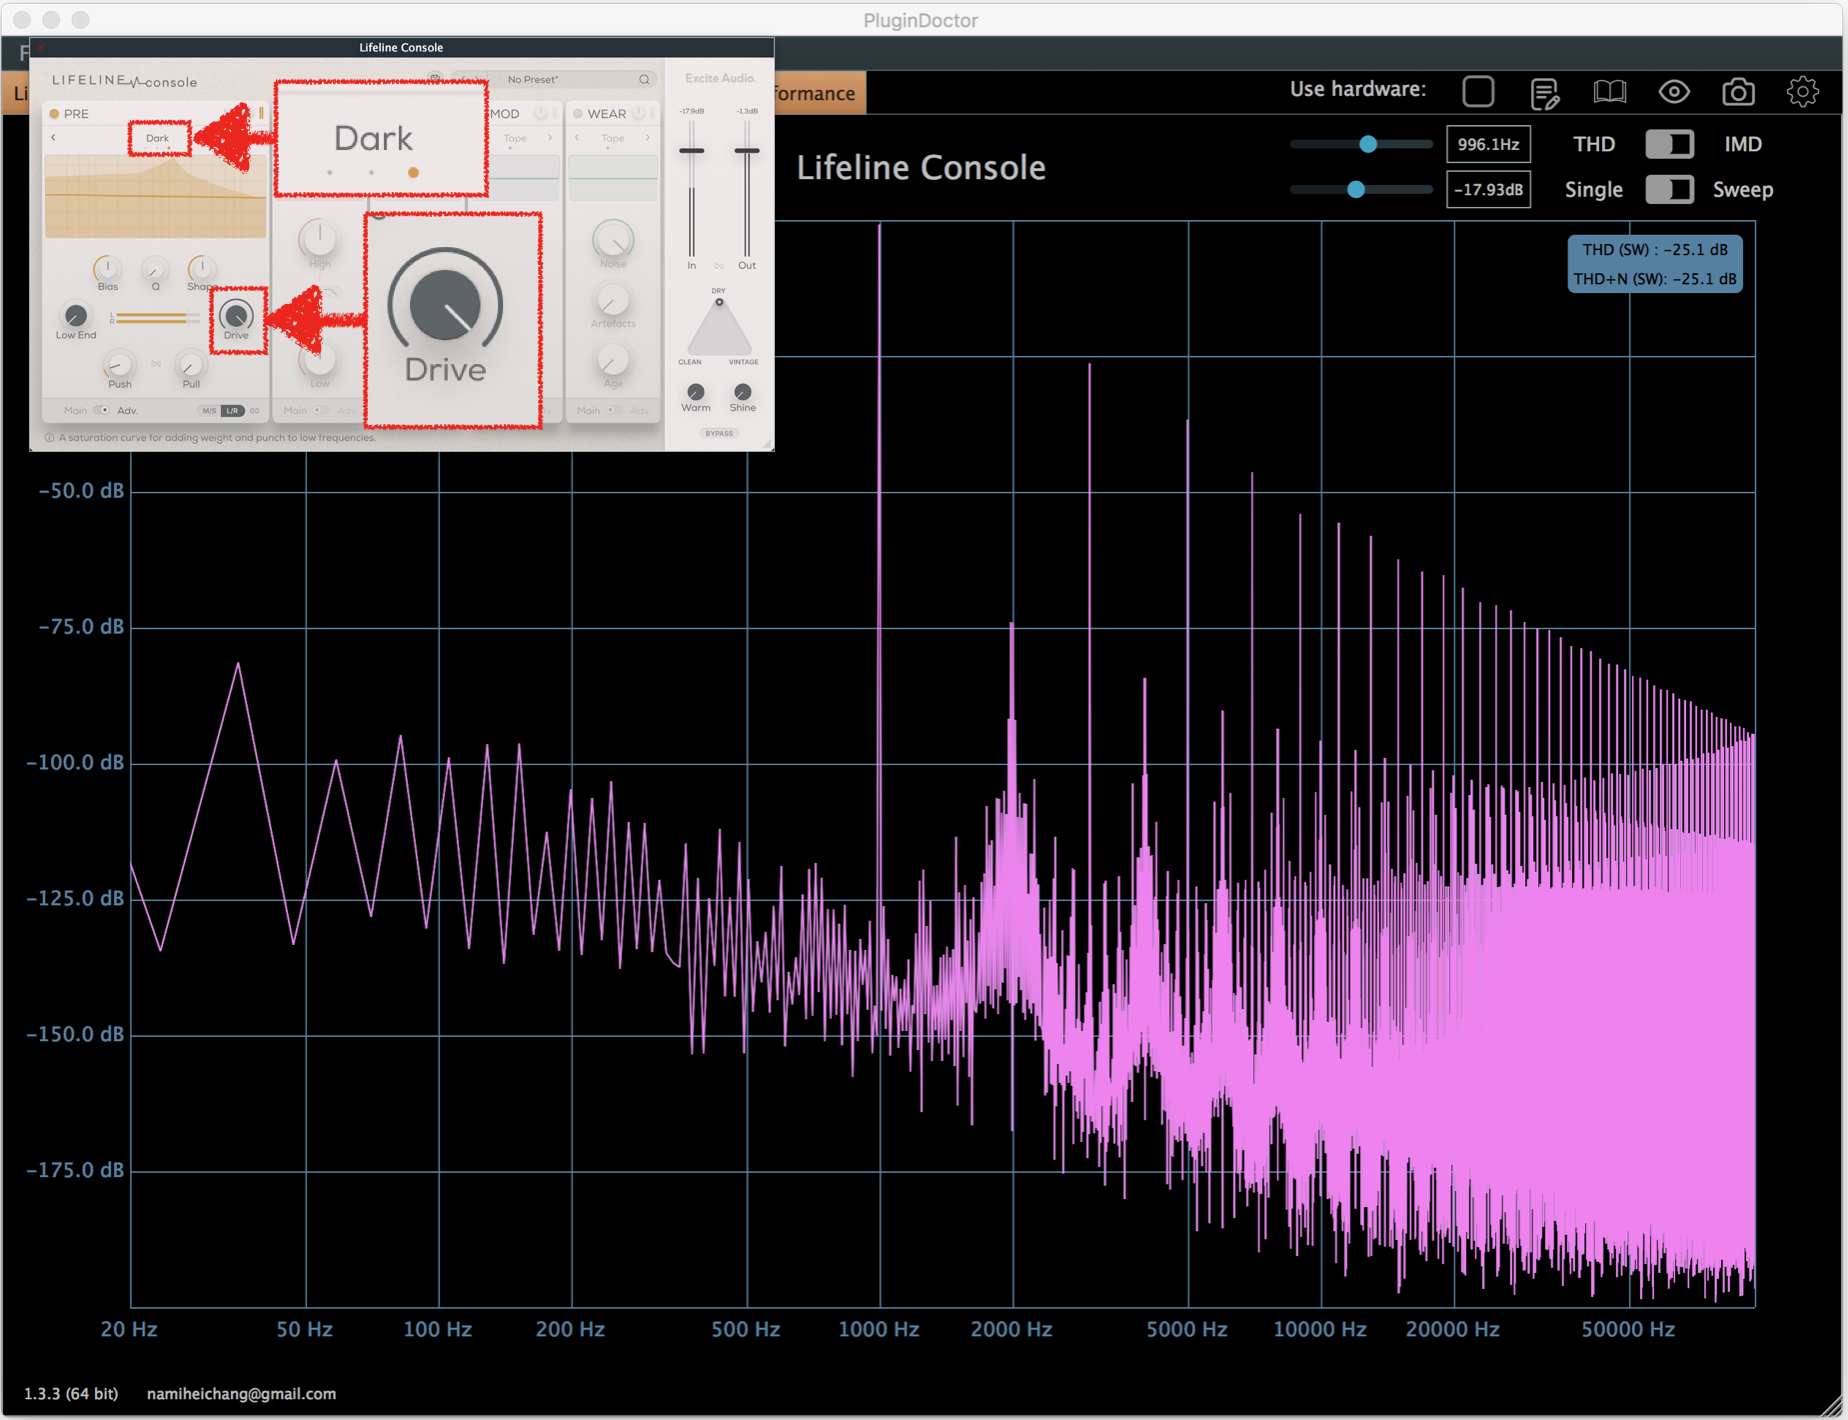The height and width of the screenshot is (1420, 1848).
Task: Click the -17.93dB level field
Action: coord(1488,189)
